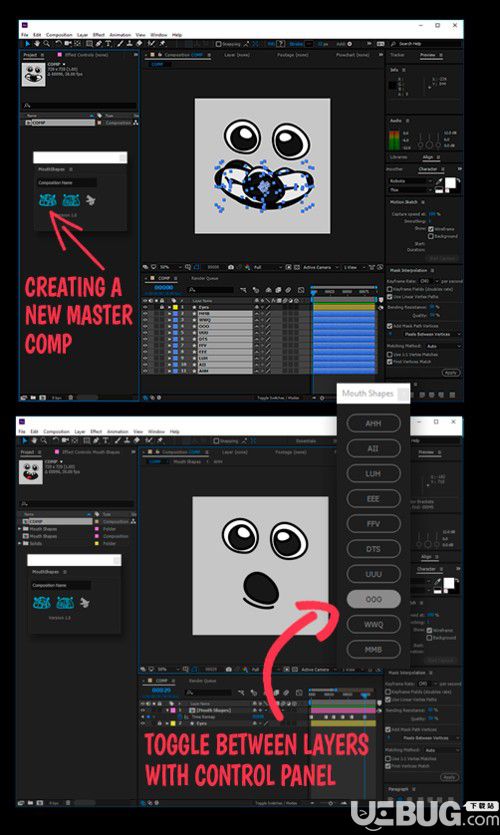Switch to the Flowchart (none) tab
The height and width of the screenshot is (835, 500).
pyautogui.click(x=352, y=55)
